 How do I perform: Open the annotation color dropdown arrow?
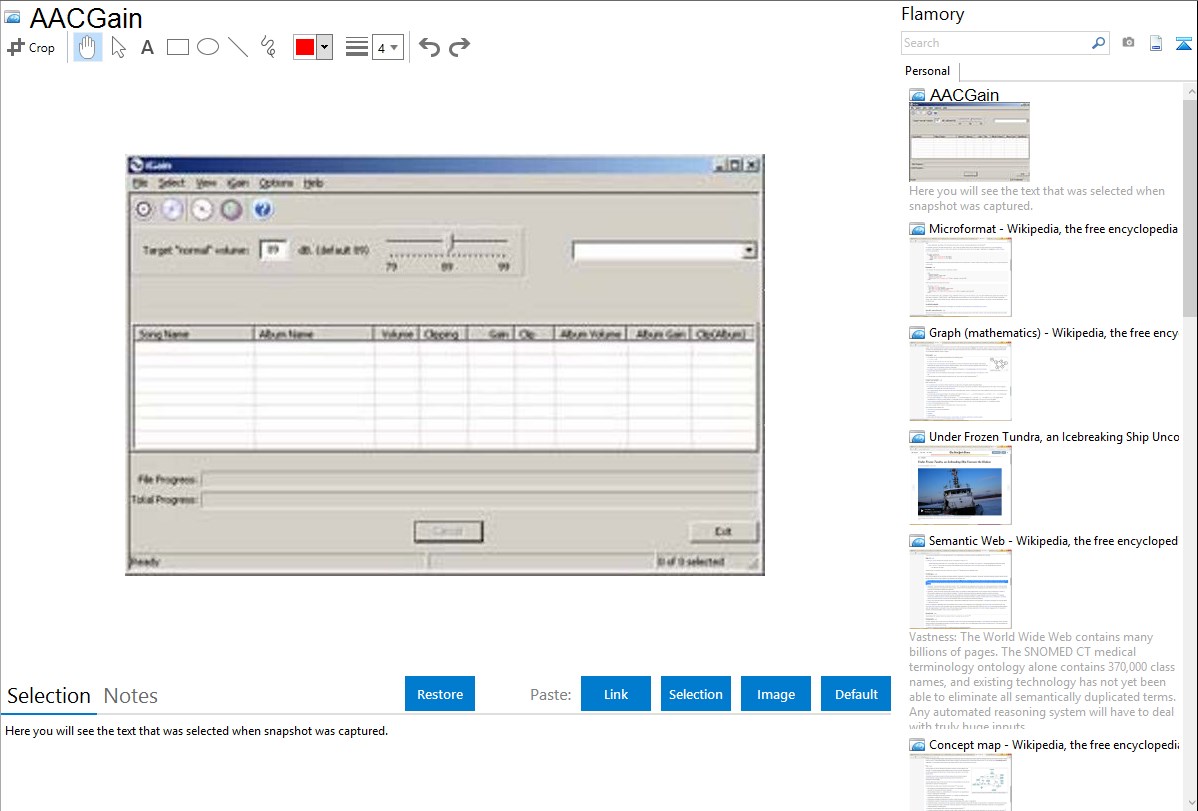(325, 47)
